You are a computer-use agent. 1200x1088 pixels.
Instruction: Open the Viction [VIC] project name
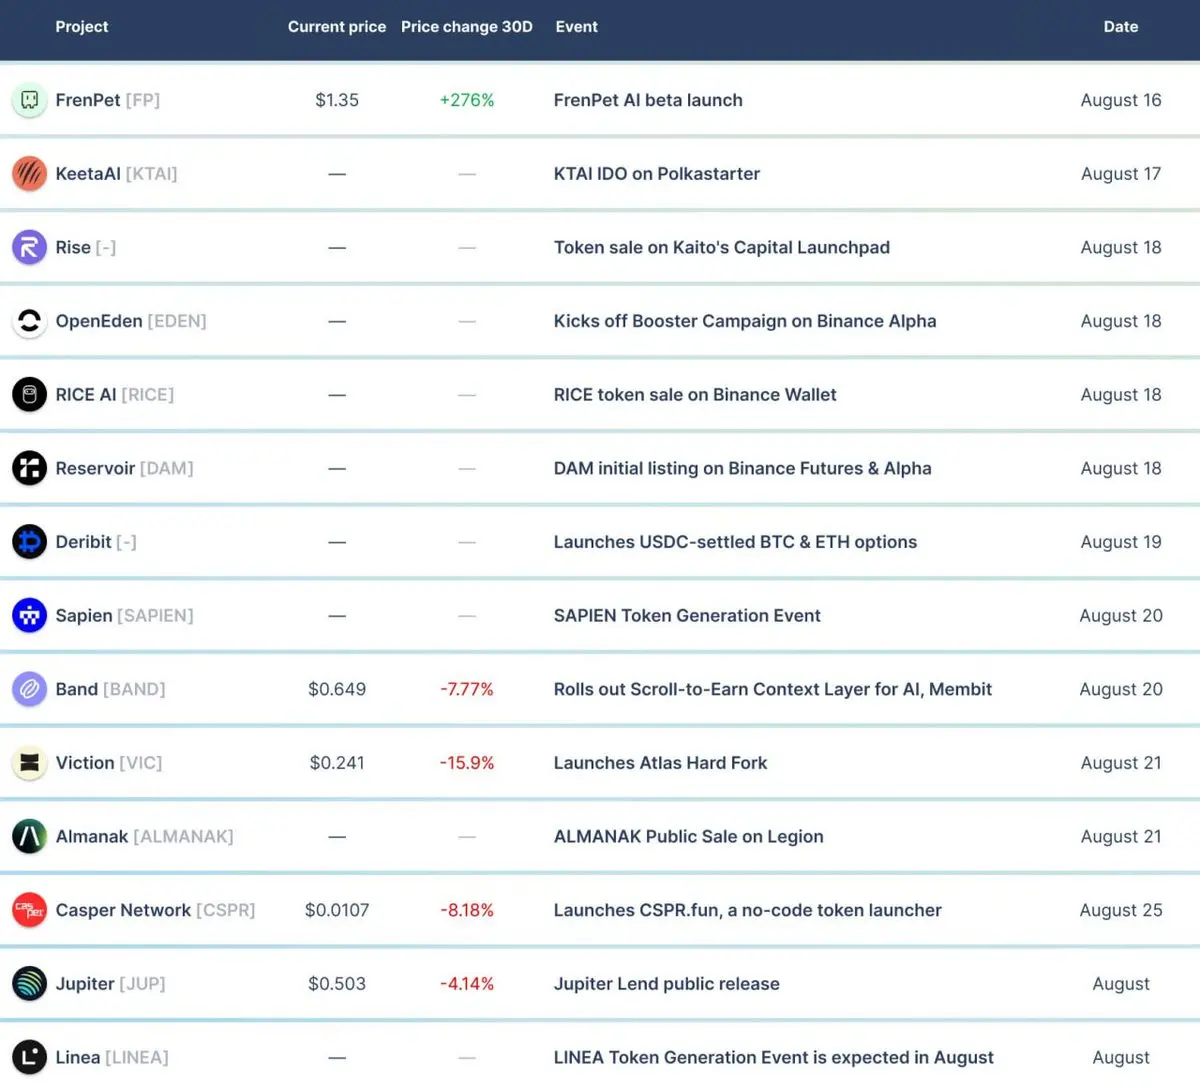tap(109, 763)
